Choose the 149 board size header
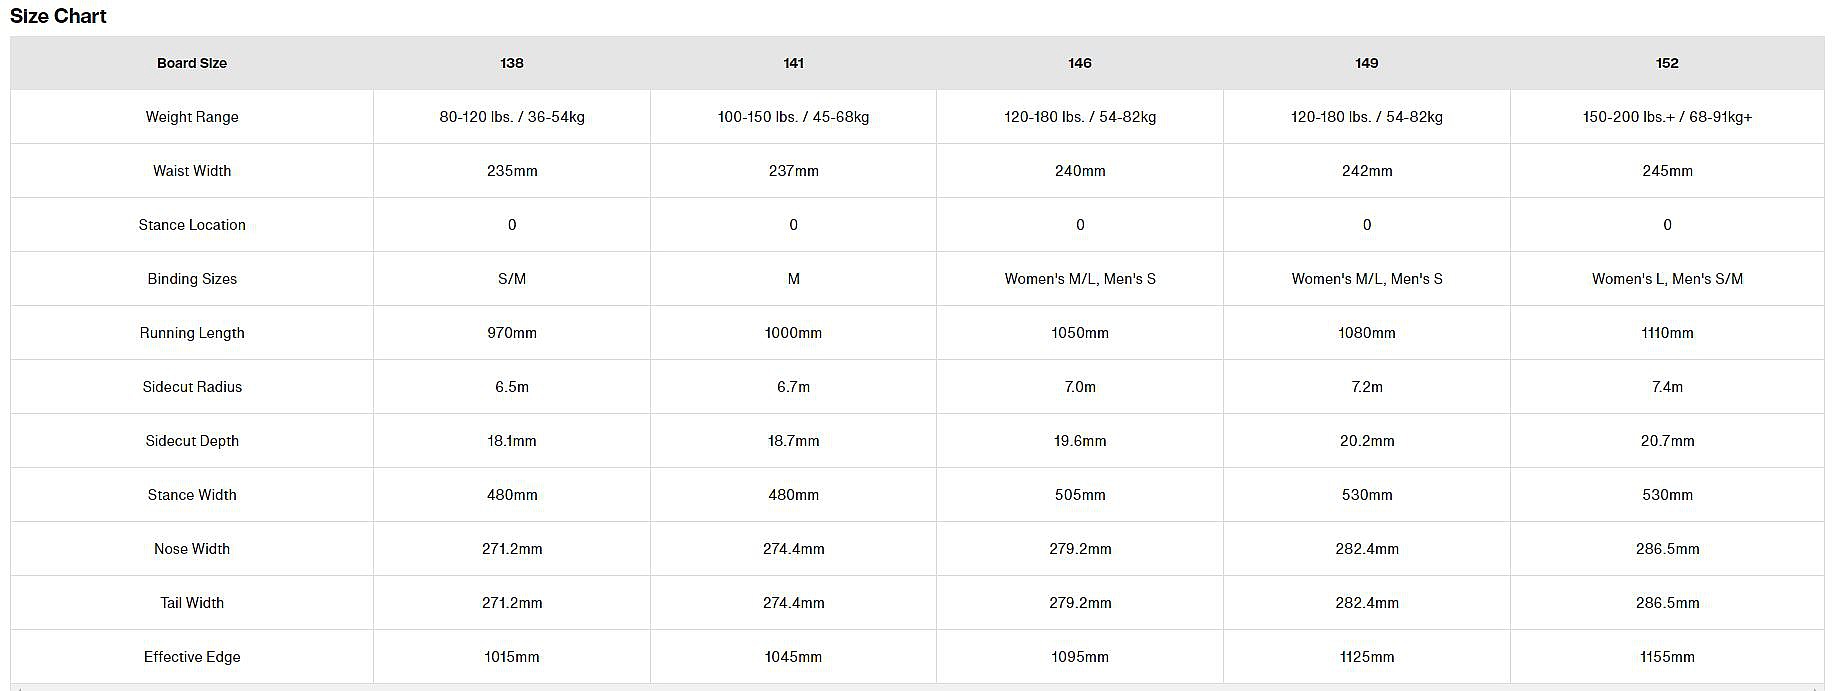The image size is (1839, 691). [x=1367, y=63]
